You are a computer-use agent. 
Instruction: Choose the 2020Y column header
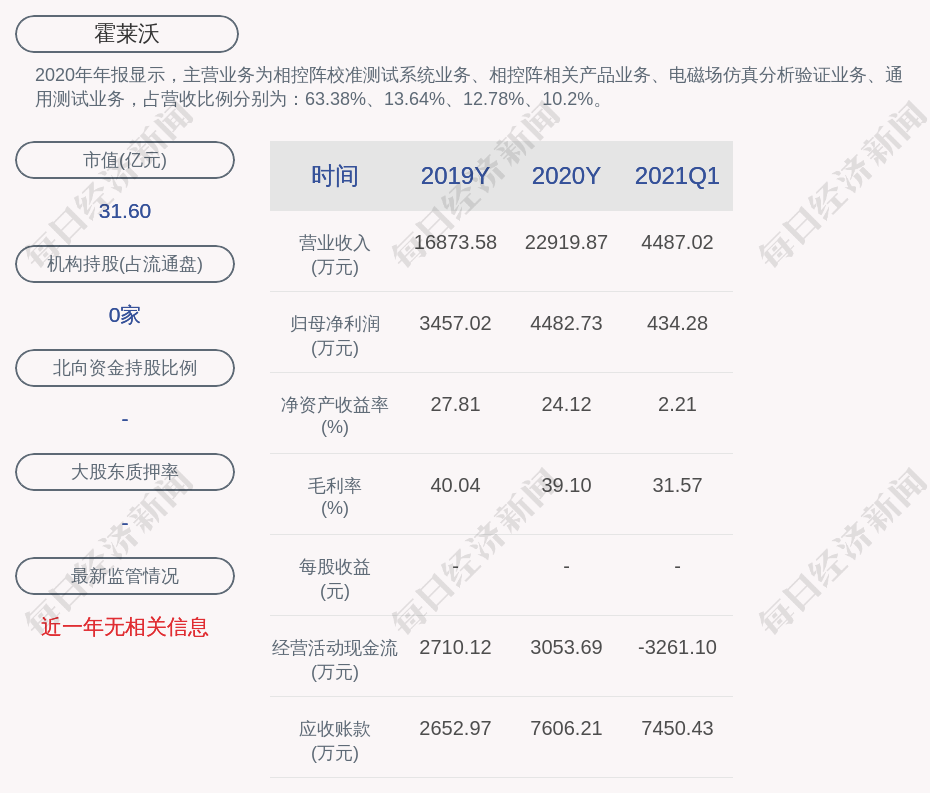pos(566,176)
